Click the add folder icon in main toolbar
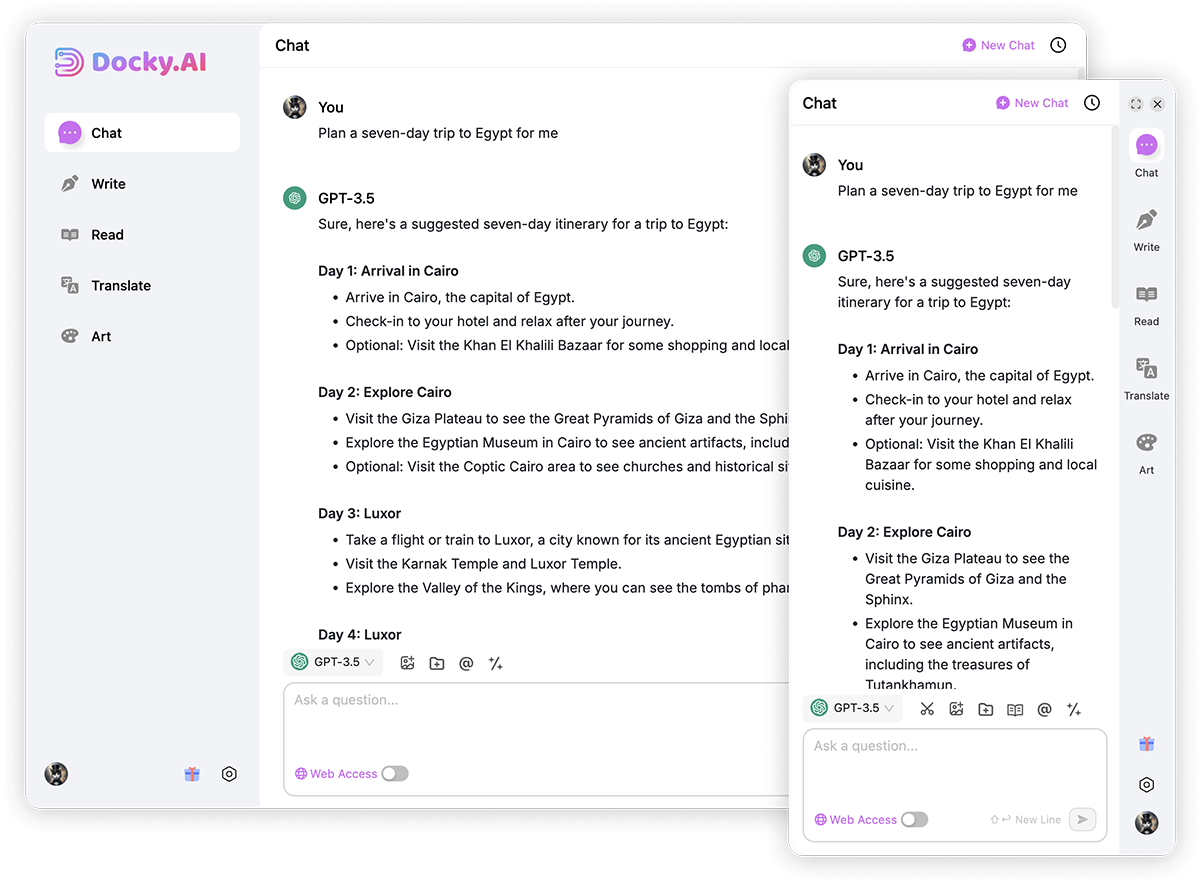 tap(437, 663)
